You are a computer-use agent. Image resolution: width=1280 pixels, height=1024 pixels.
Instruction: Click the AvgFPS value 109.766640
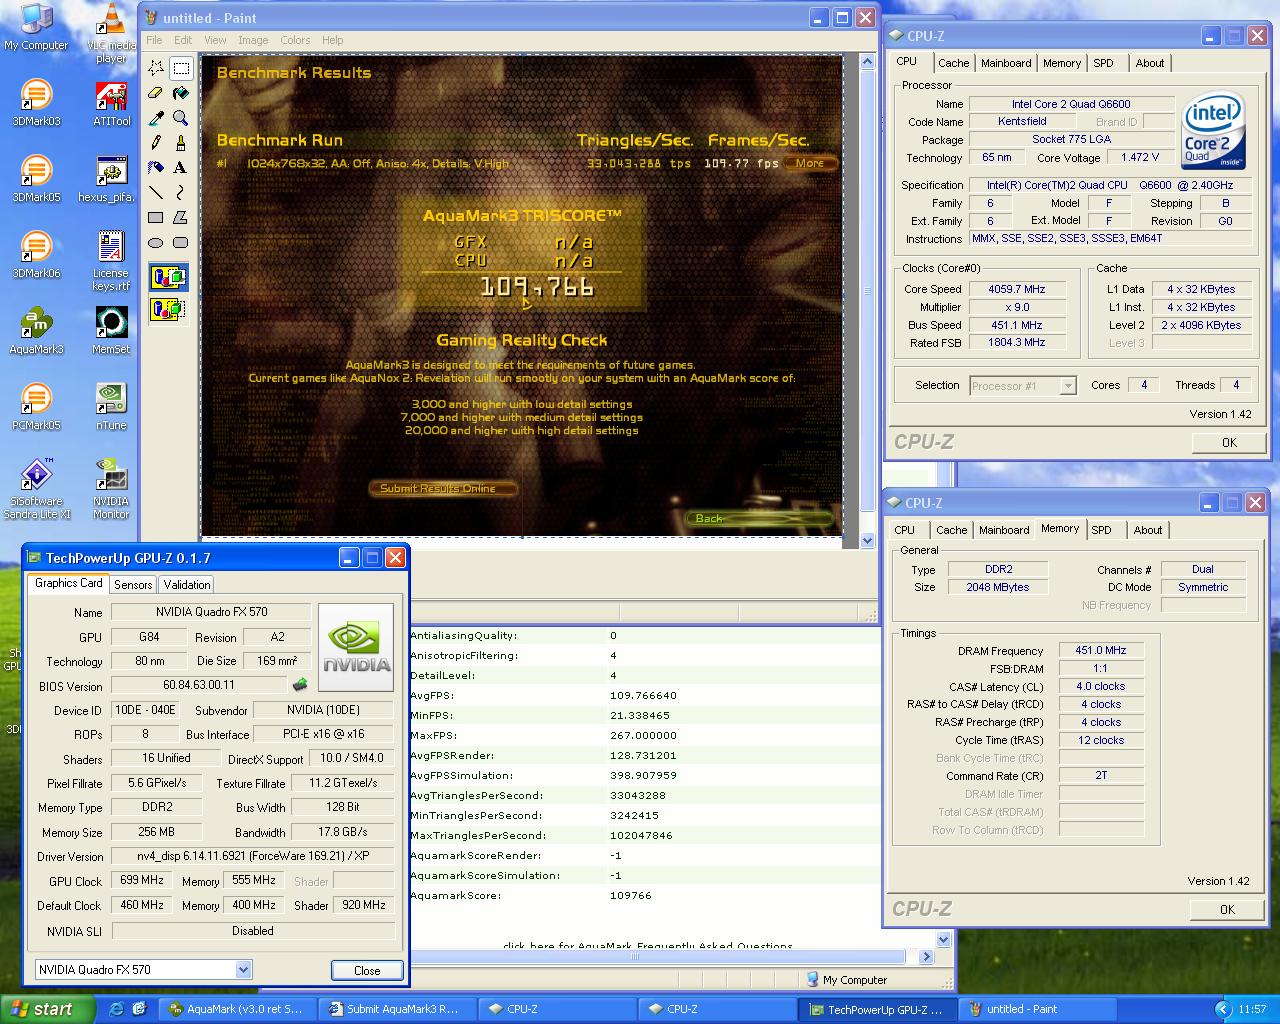(643, 695)
